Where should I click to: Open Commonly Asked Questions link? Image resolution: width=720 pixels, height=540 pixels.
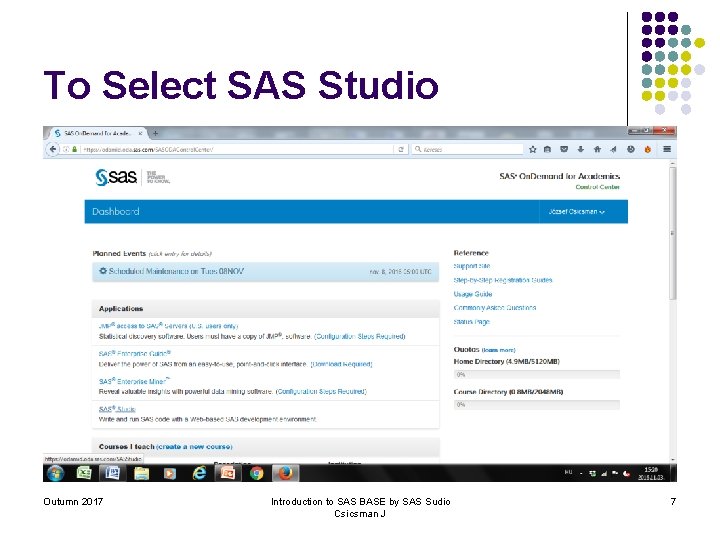[x=495, y=308]
